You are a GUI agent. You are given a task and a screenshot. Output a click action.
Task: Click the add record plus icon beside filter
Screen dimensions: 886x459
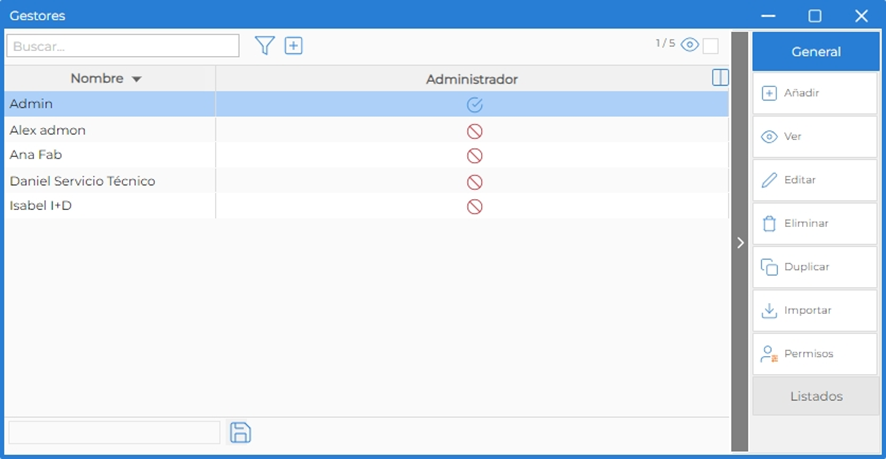click(293, 45)
